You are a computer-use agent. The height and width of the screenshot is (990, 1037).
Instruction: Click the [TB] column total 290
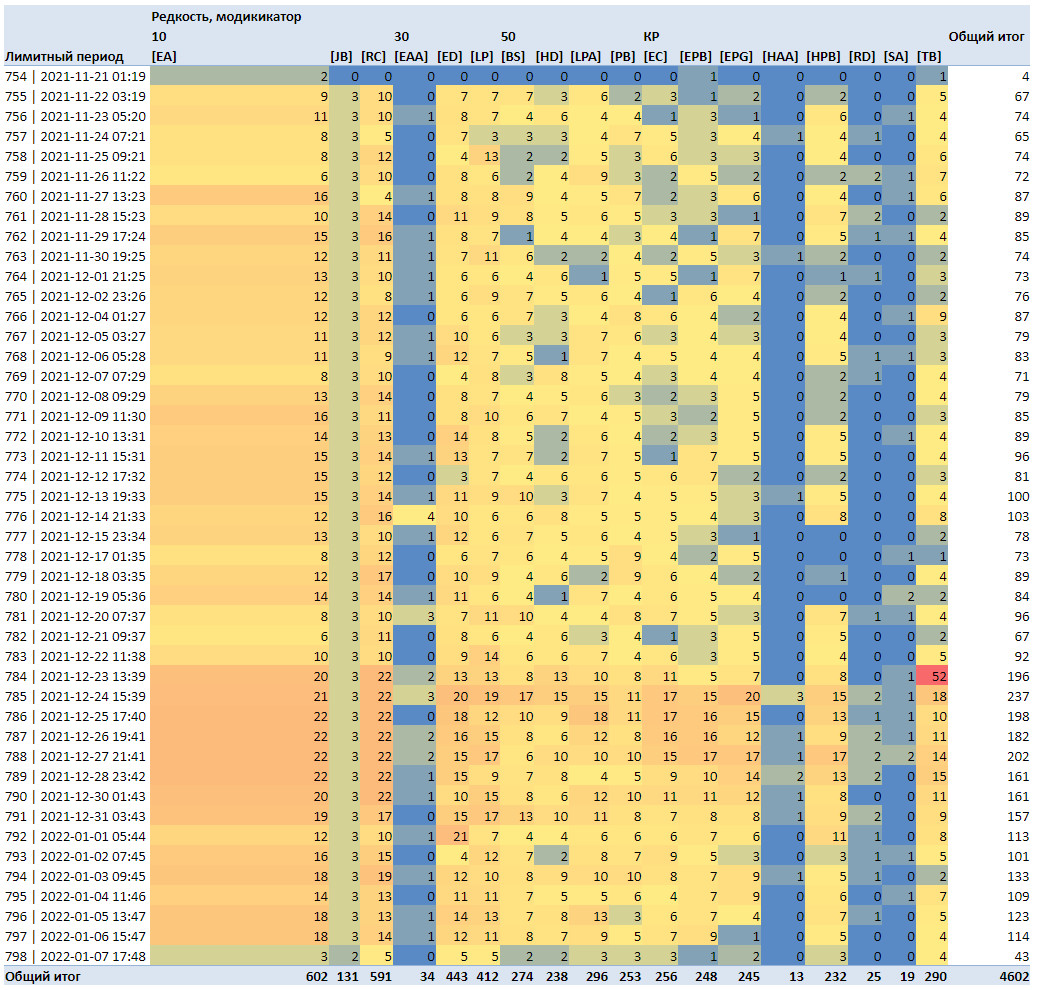[x=934, y=977]
